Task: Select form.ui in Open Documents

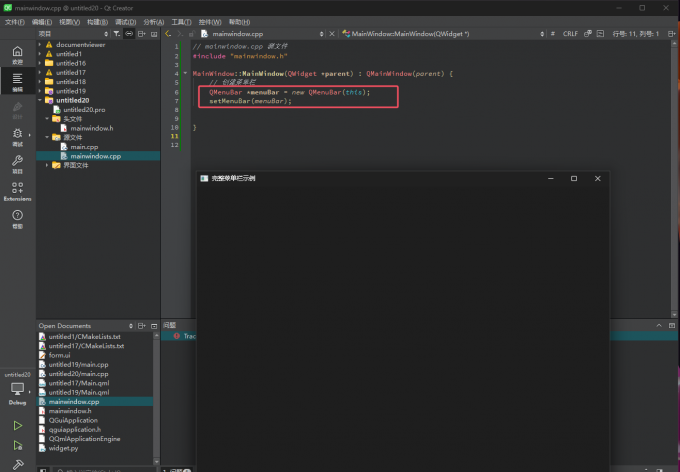Action: pyautogui.click(x=59, y=355)
